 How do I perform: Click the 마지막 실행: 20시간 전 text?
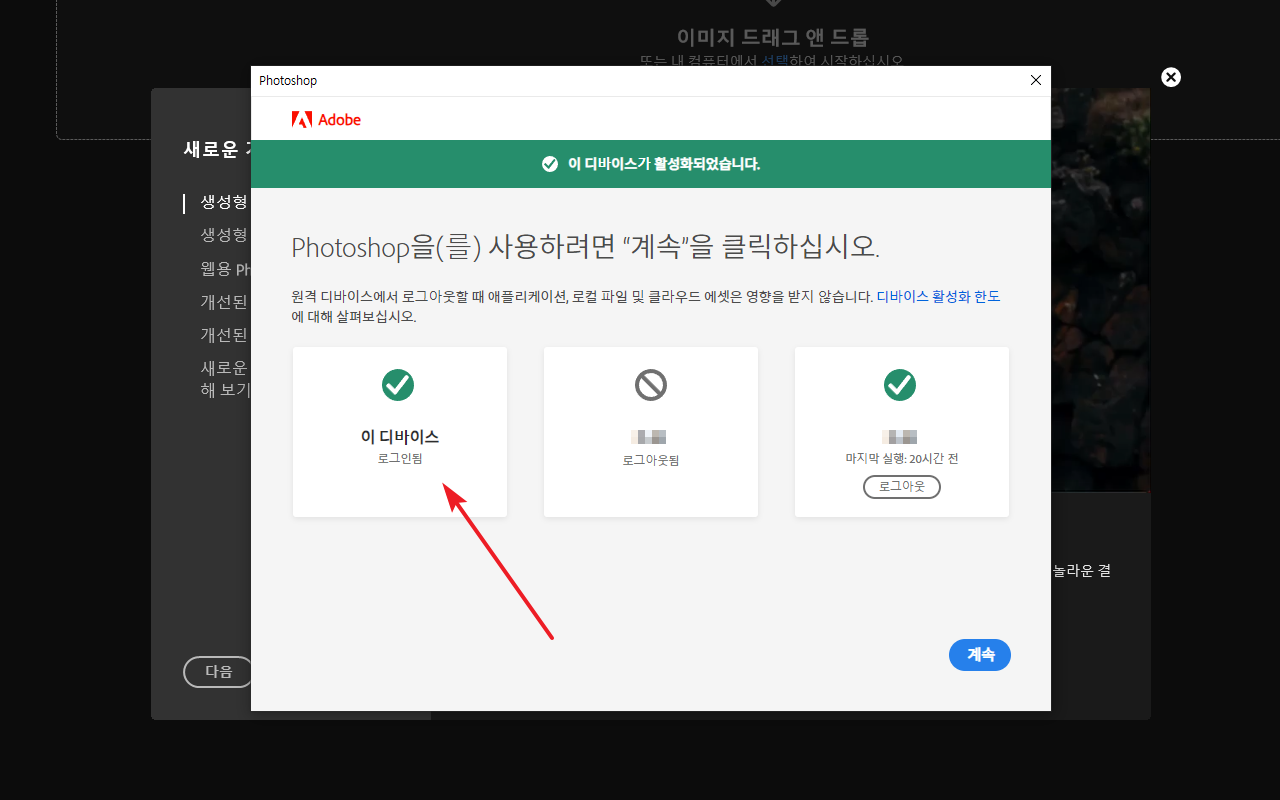pyautogui.click(x=902, y=458)
